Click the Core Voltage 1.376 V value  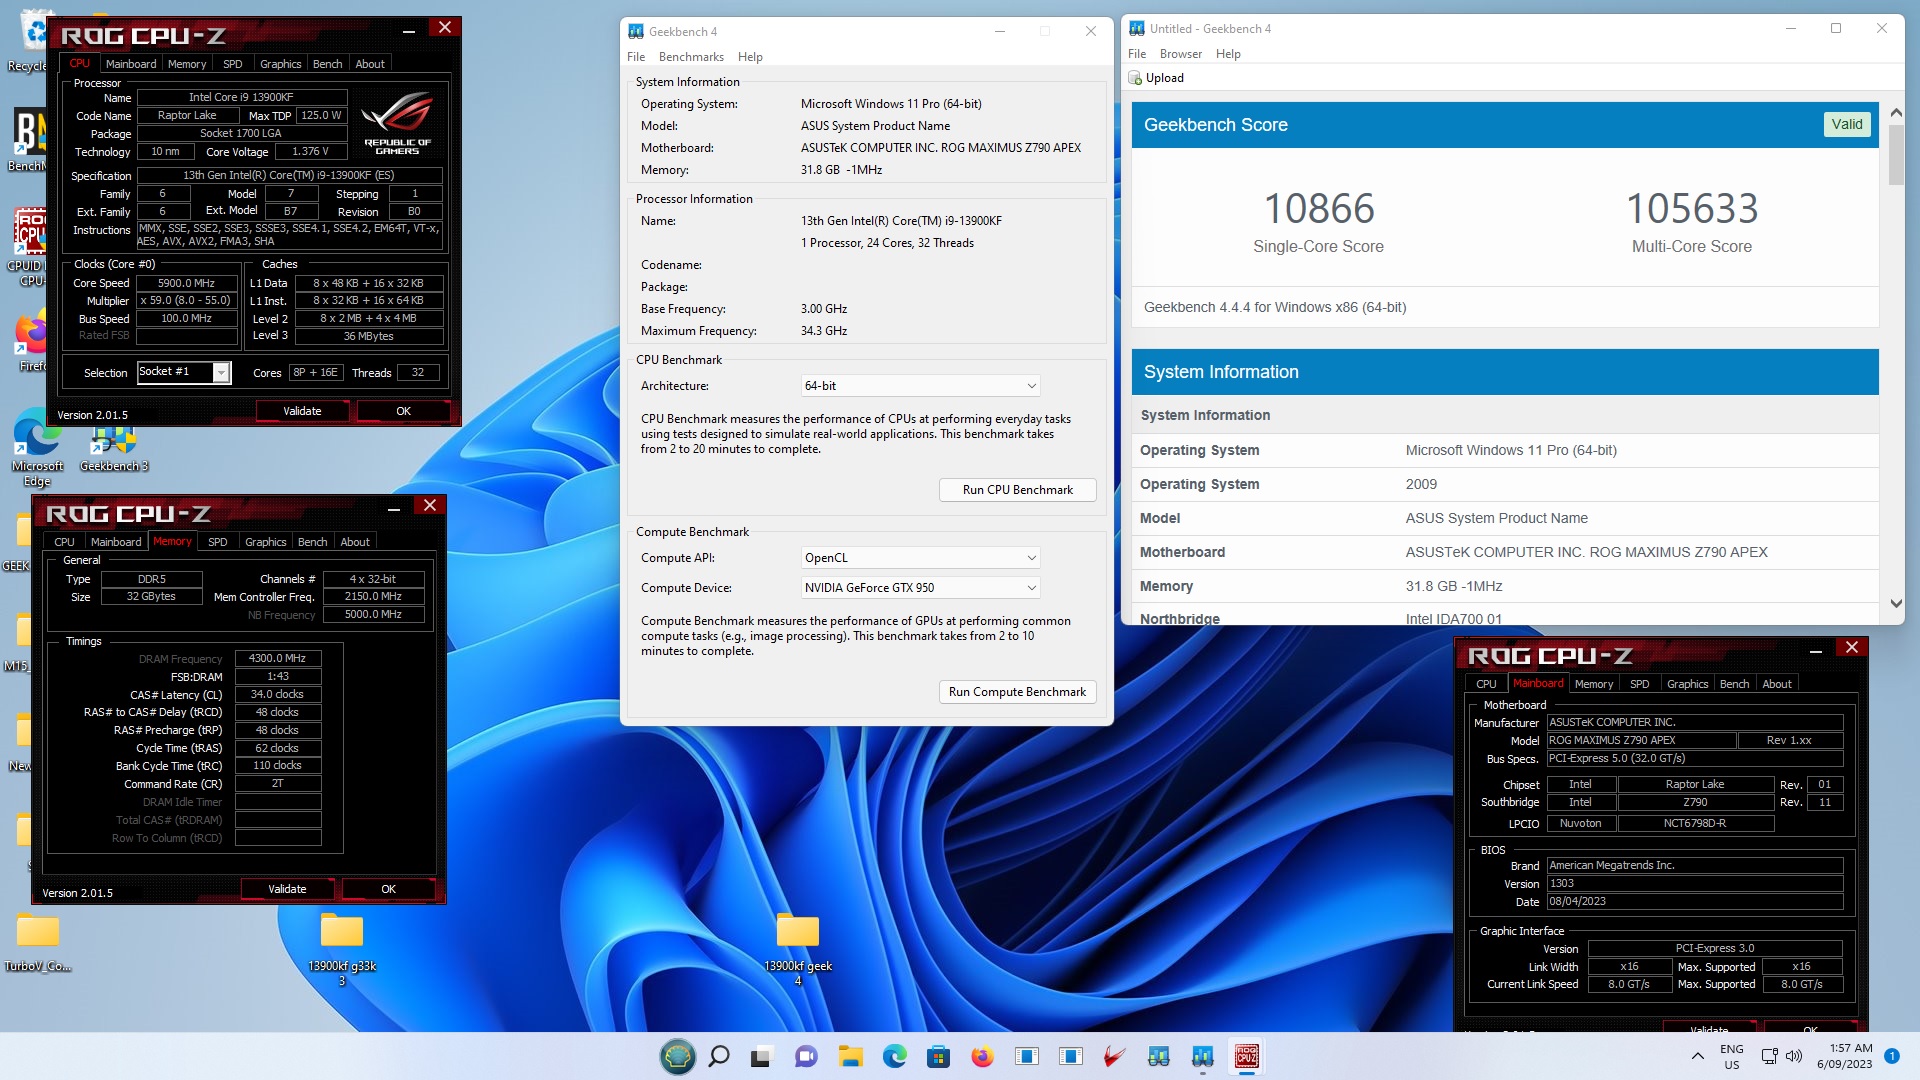click(311, 152)
